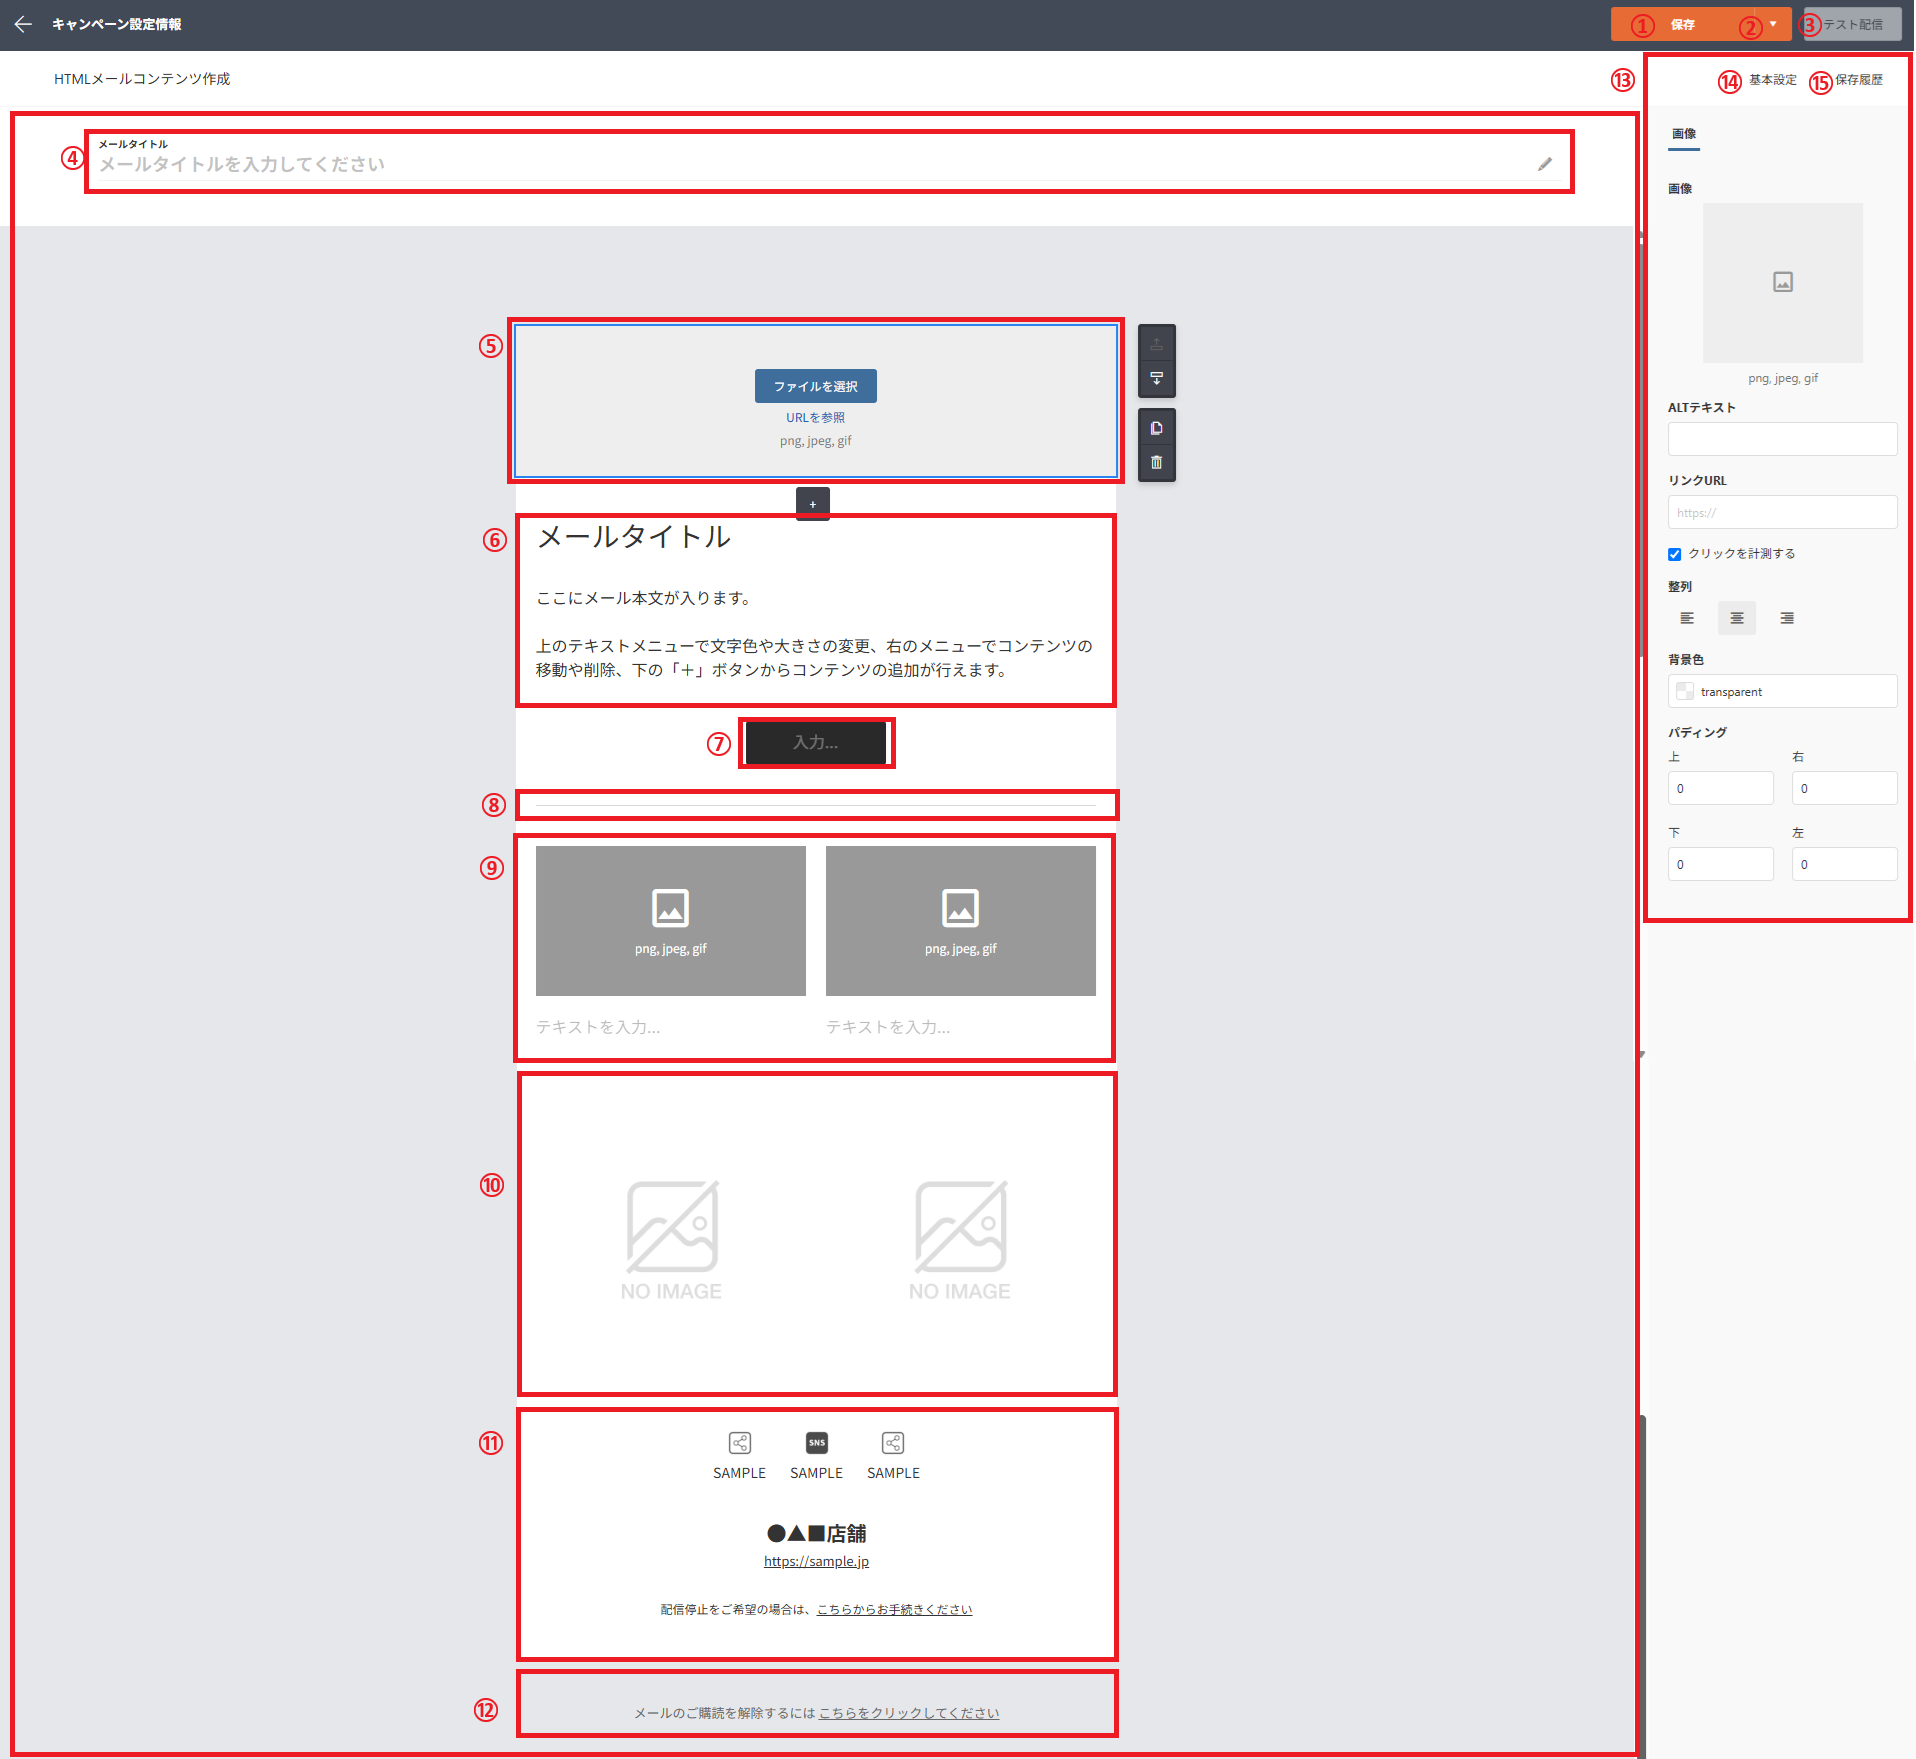The image size is (1916, 1759).
Task: Delete the block with the trash icon
Action: [x=1157, y=462]
